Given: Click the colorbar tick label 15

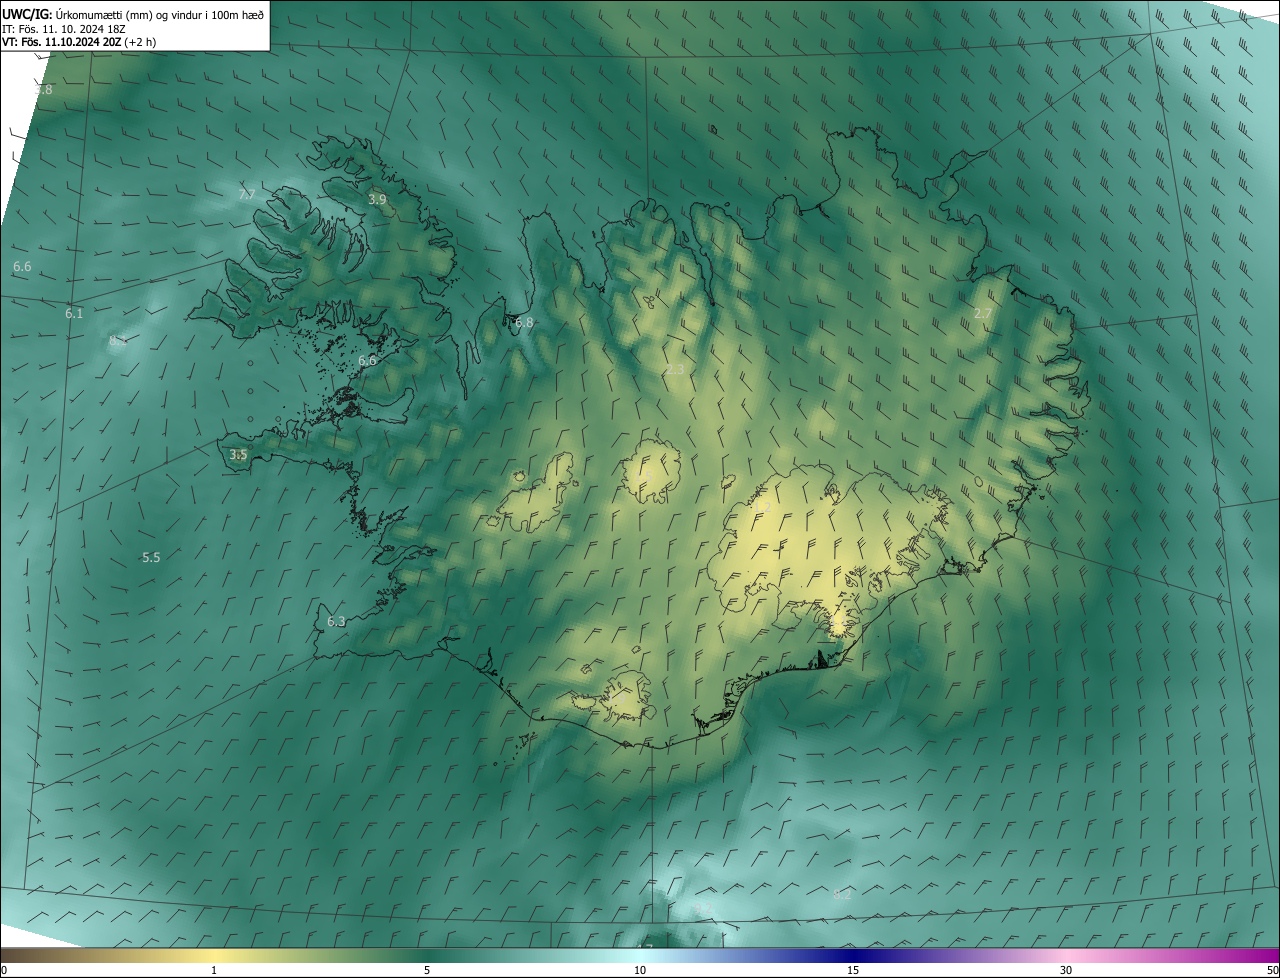Looking at the screenshot, I should [x=853, y=970].
